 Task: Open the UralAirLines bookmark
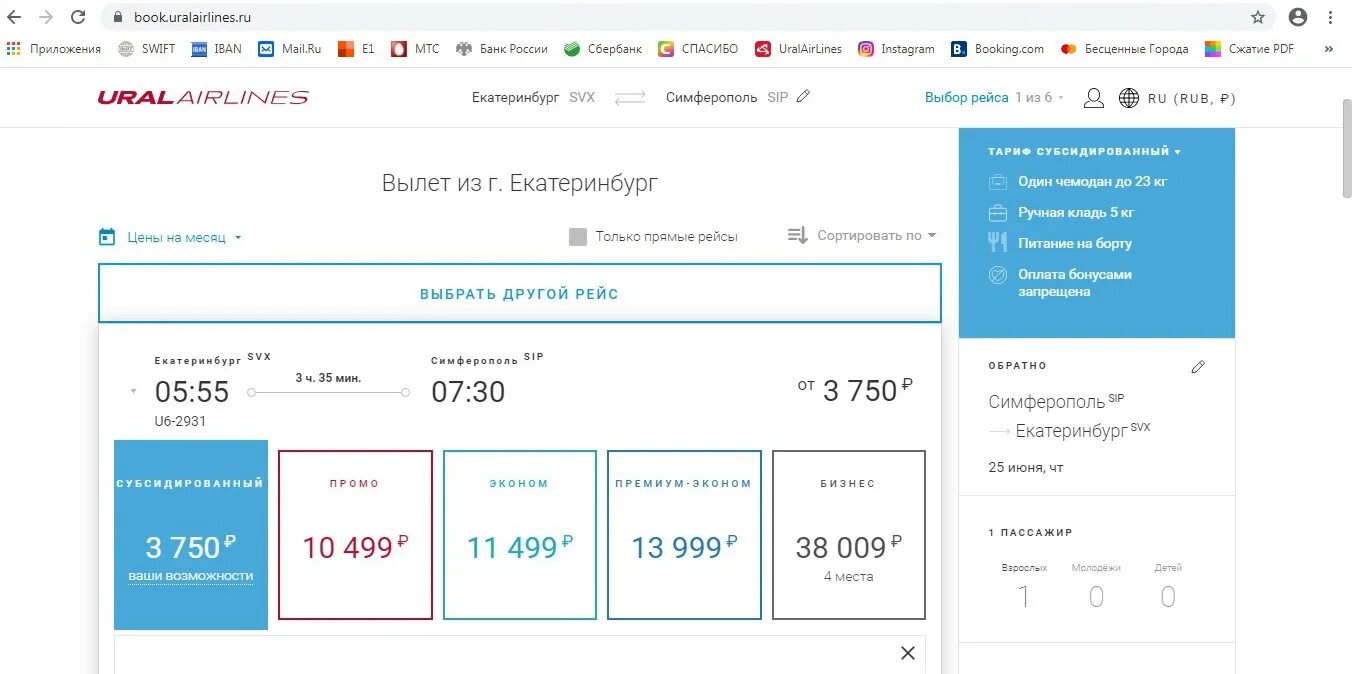(799, 48)
